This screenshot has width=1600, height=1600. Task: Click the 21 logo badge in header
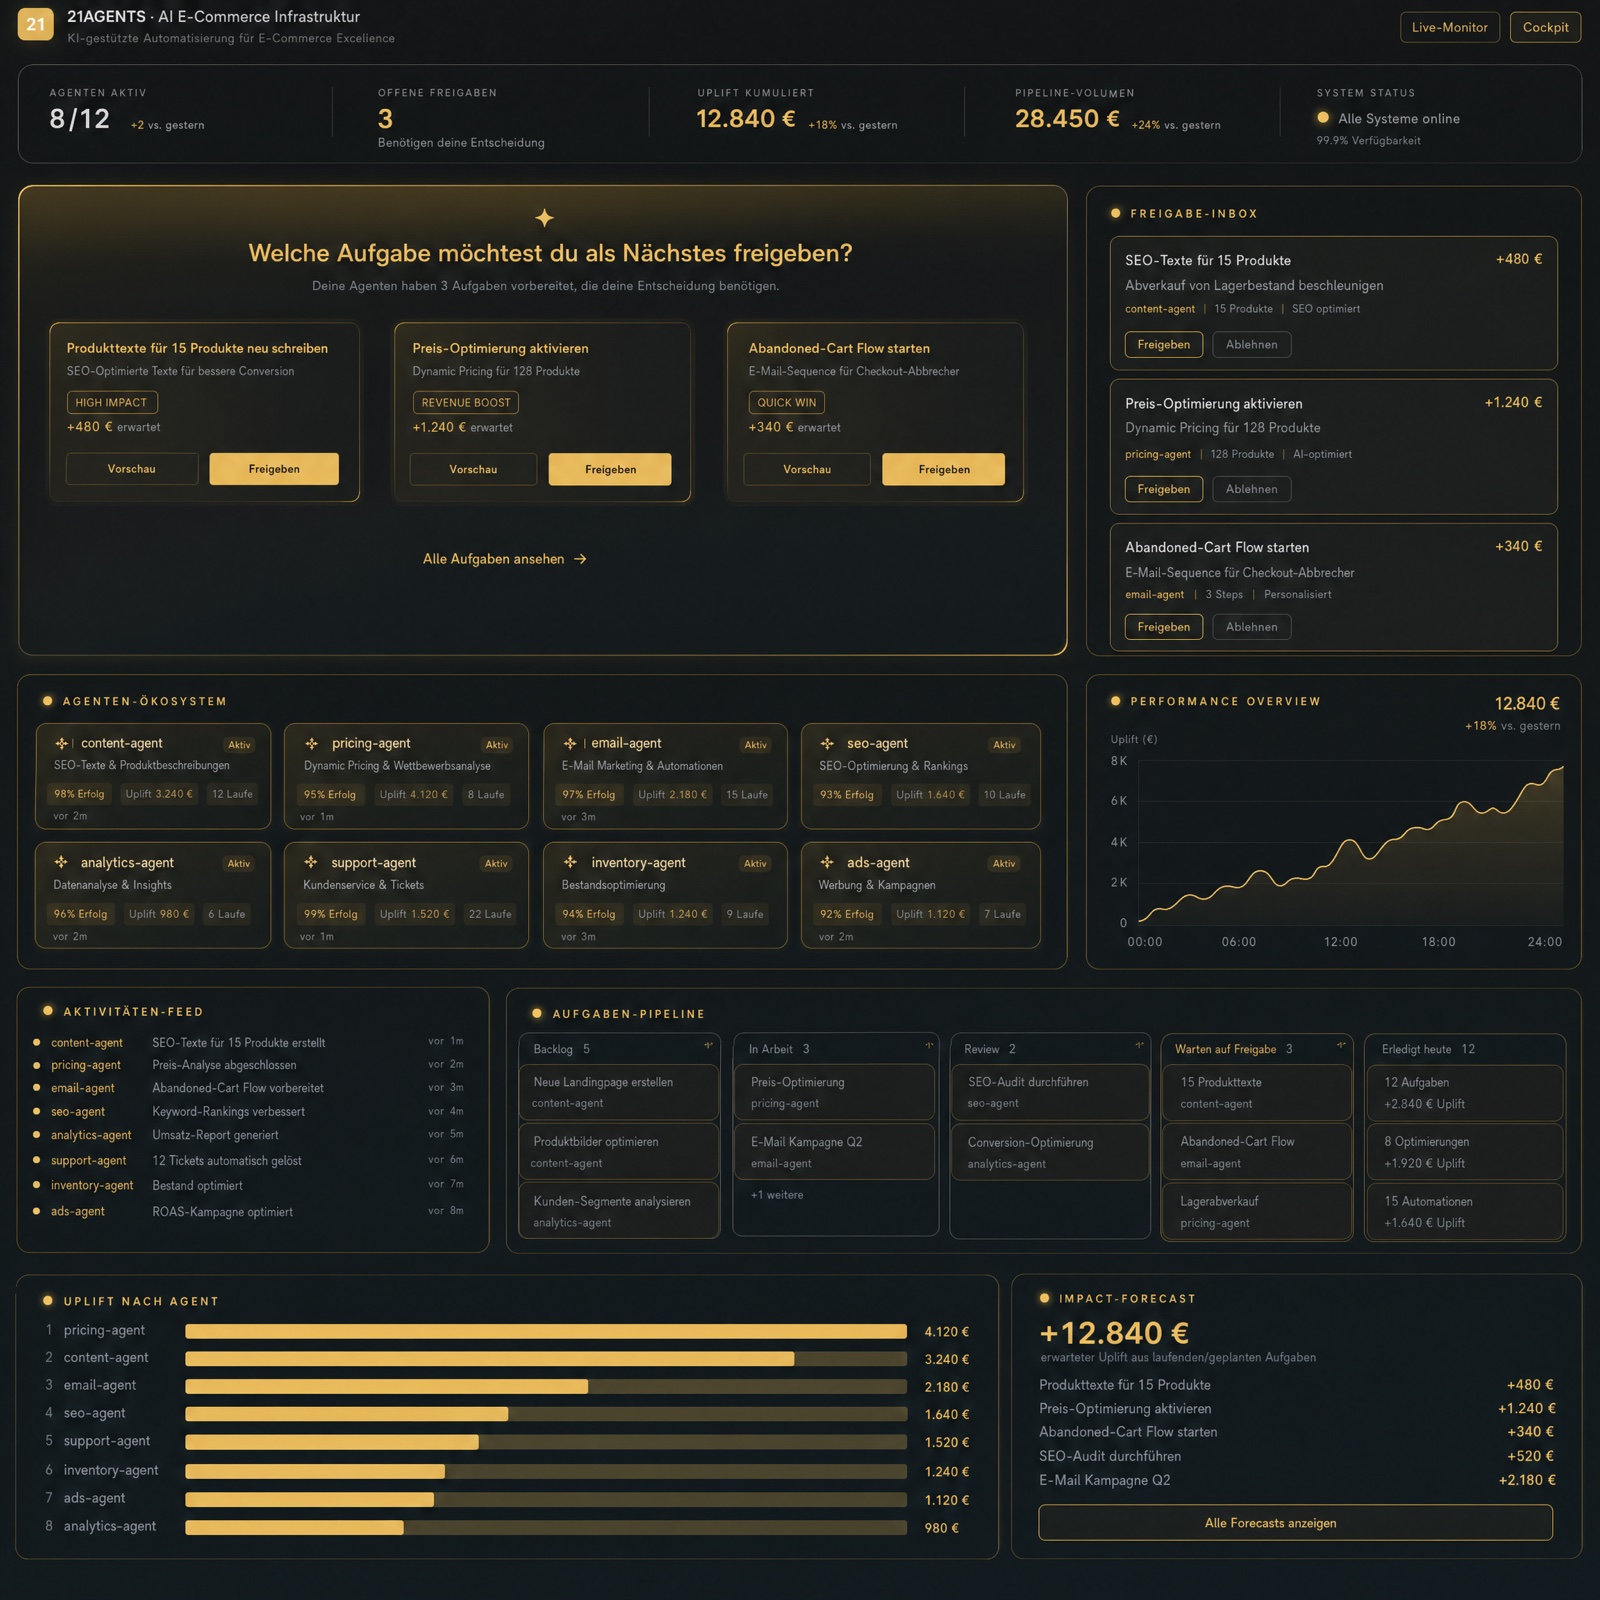click(x=36, y=24)
